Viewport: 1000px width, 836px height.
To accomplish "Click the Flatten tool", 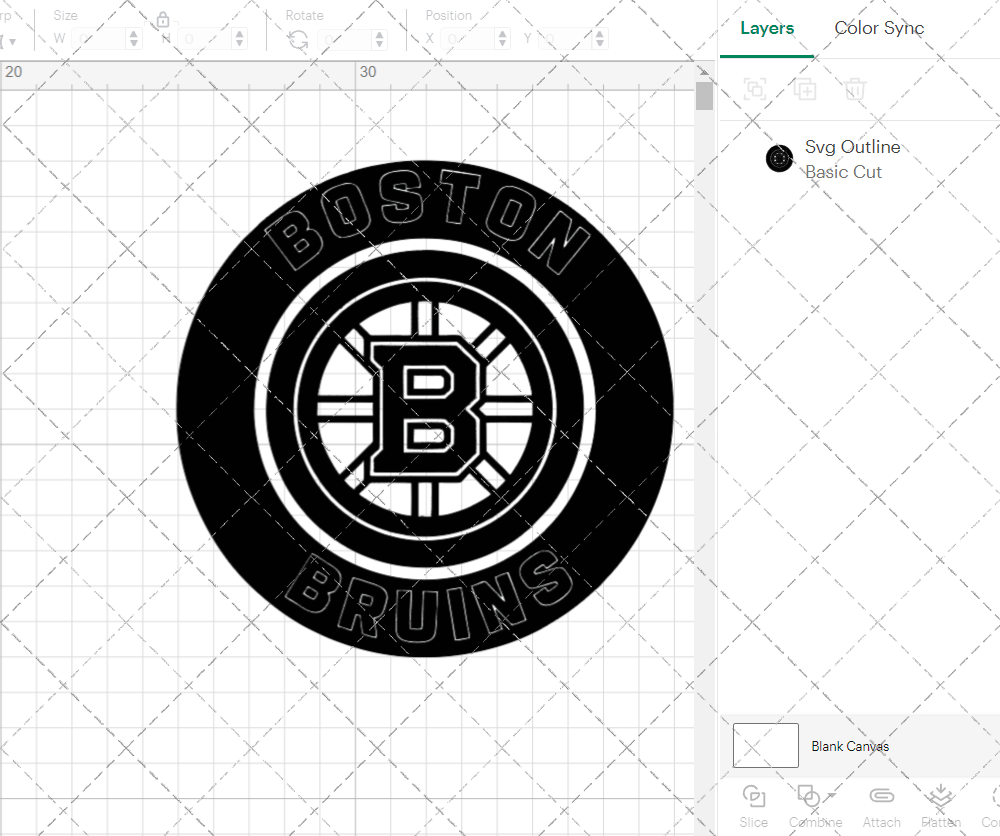I will tap(941, 807).
